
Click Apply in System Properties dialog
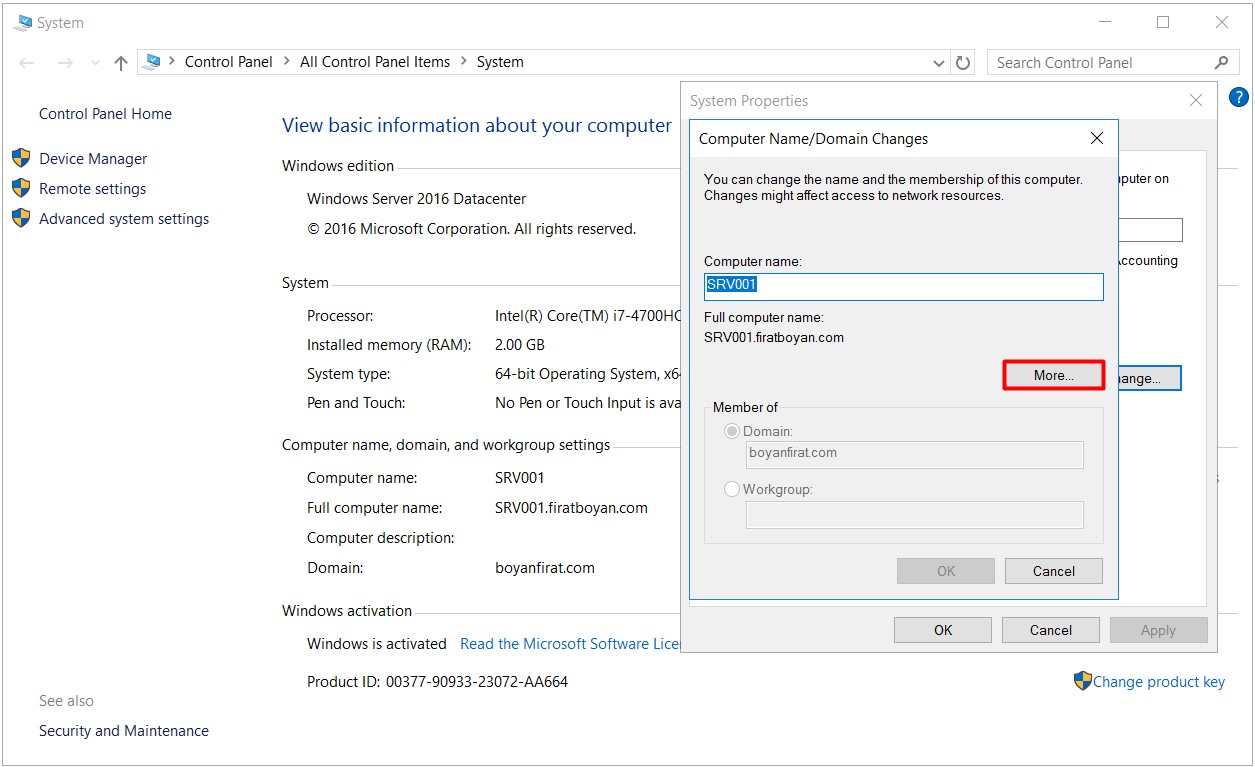1158,630
